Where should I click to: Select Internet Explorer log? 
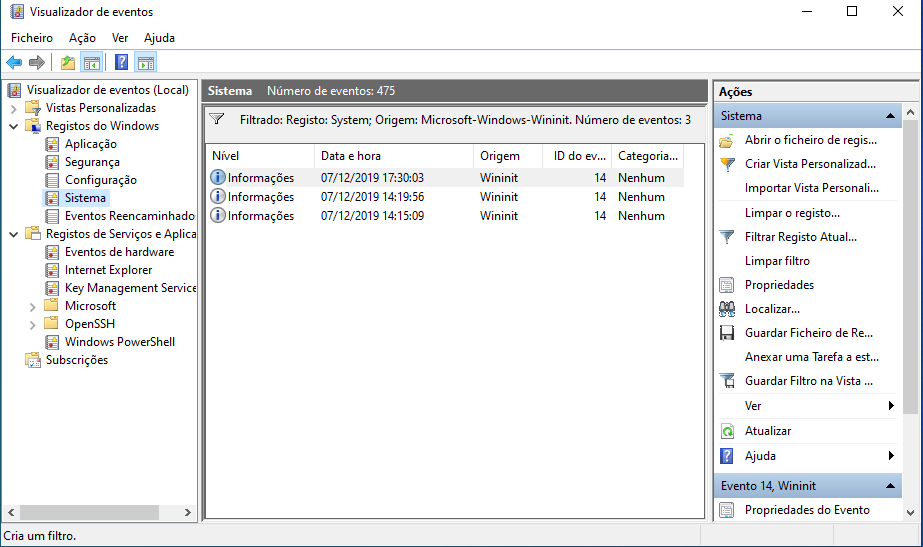click(x=108, y=270)
